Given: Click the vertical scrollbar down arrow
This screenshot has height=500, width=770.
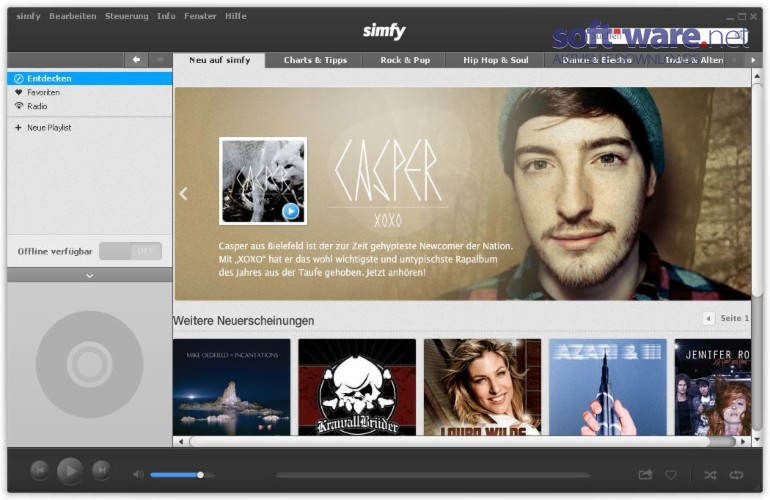Looking at the screenshot, I should (x=757, y=439).
